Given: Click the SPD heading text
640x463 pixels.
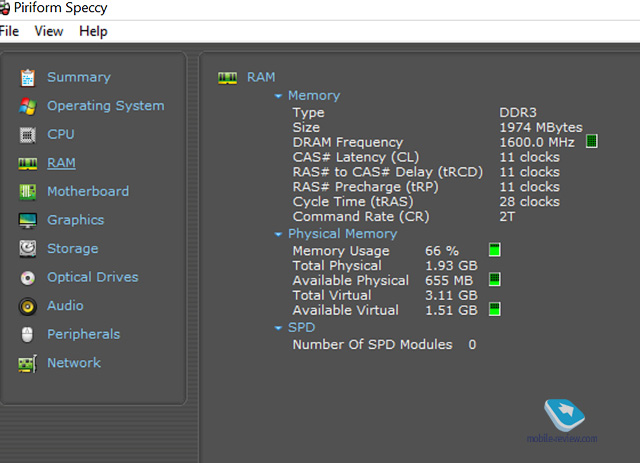Looking at the screenshot, I should pyautogui.click(x=302, y=327).
